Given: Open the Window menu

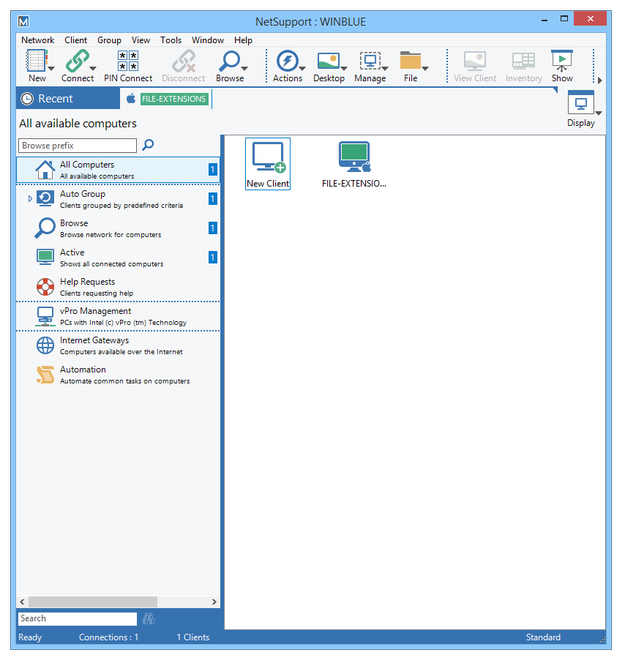Looking at the screenshot, I should point(208,40).
